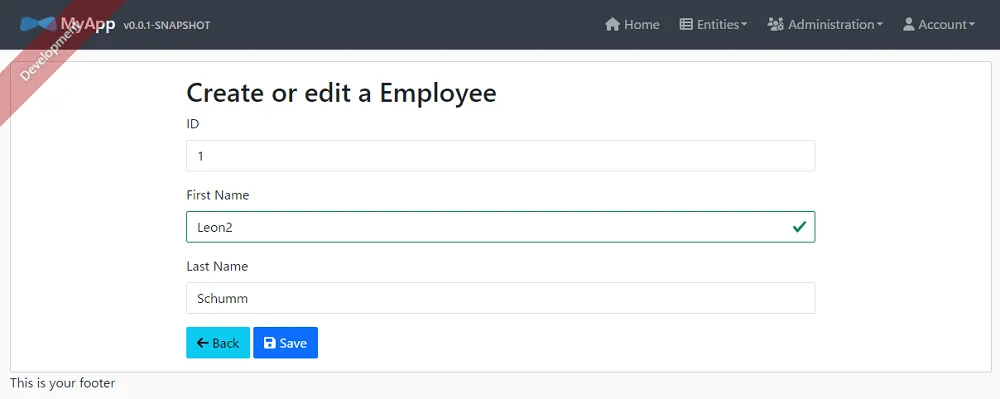Expand the Entities dropdown caret
The height and width of the screenshot is (399, 1000).
point(744,25)
